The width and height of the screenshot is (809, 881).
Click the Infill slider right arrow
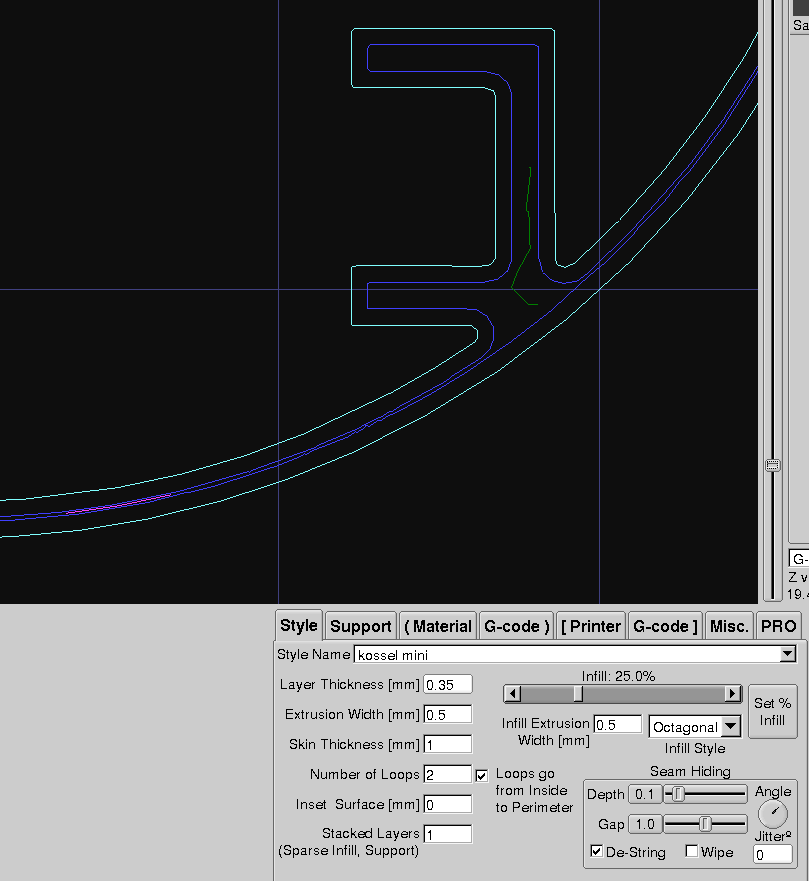point(732,694)
